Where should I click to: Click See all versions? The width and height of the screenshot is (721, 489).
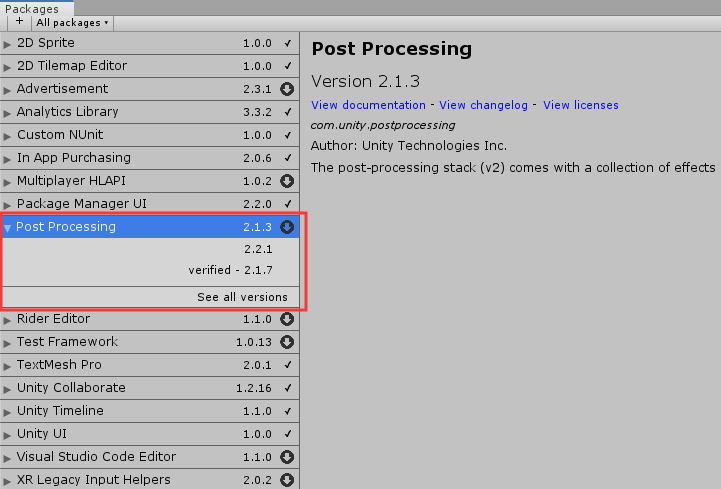[x=242, y=297]
